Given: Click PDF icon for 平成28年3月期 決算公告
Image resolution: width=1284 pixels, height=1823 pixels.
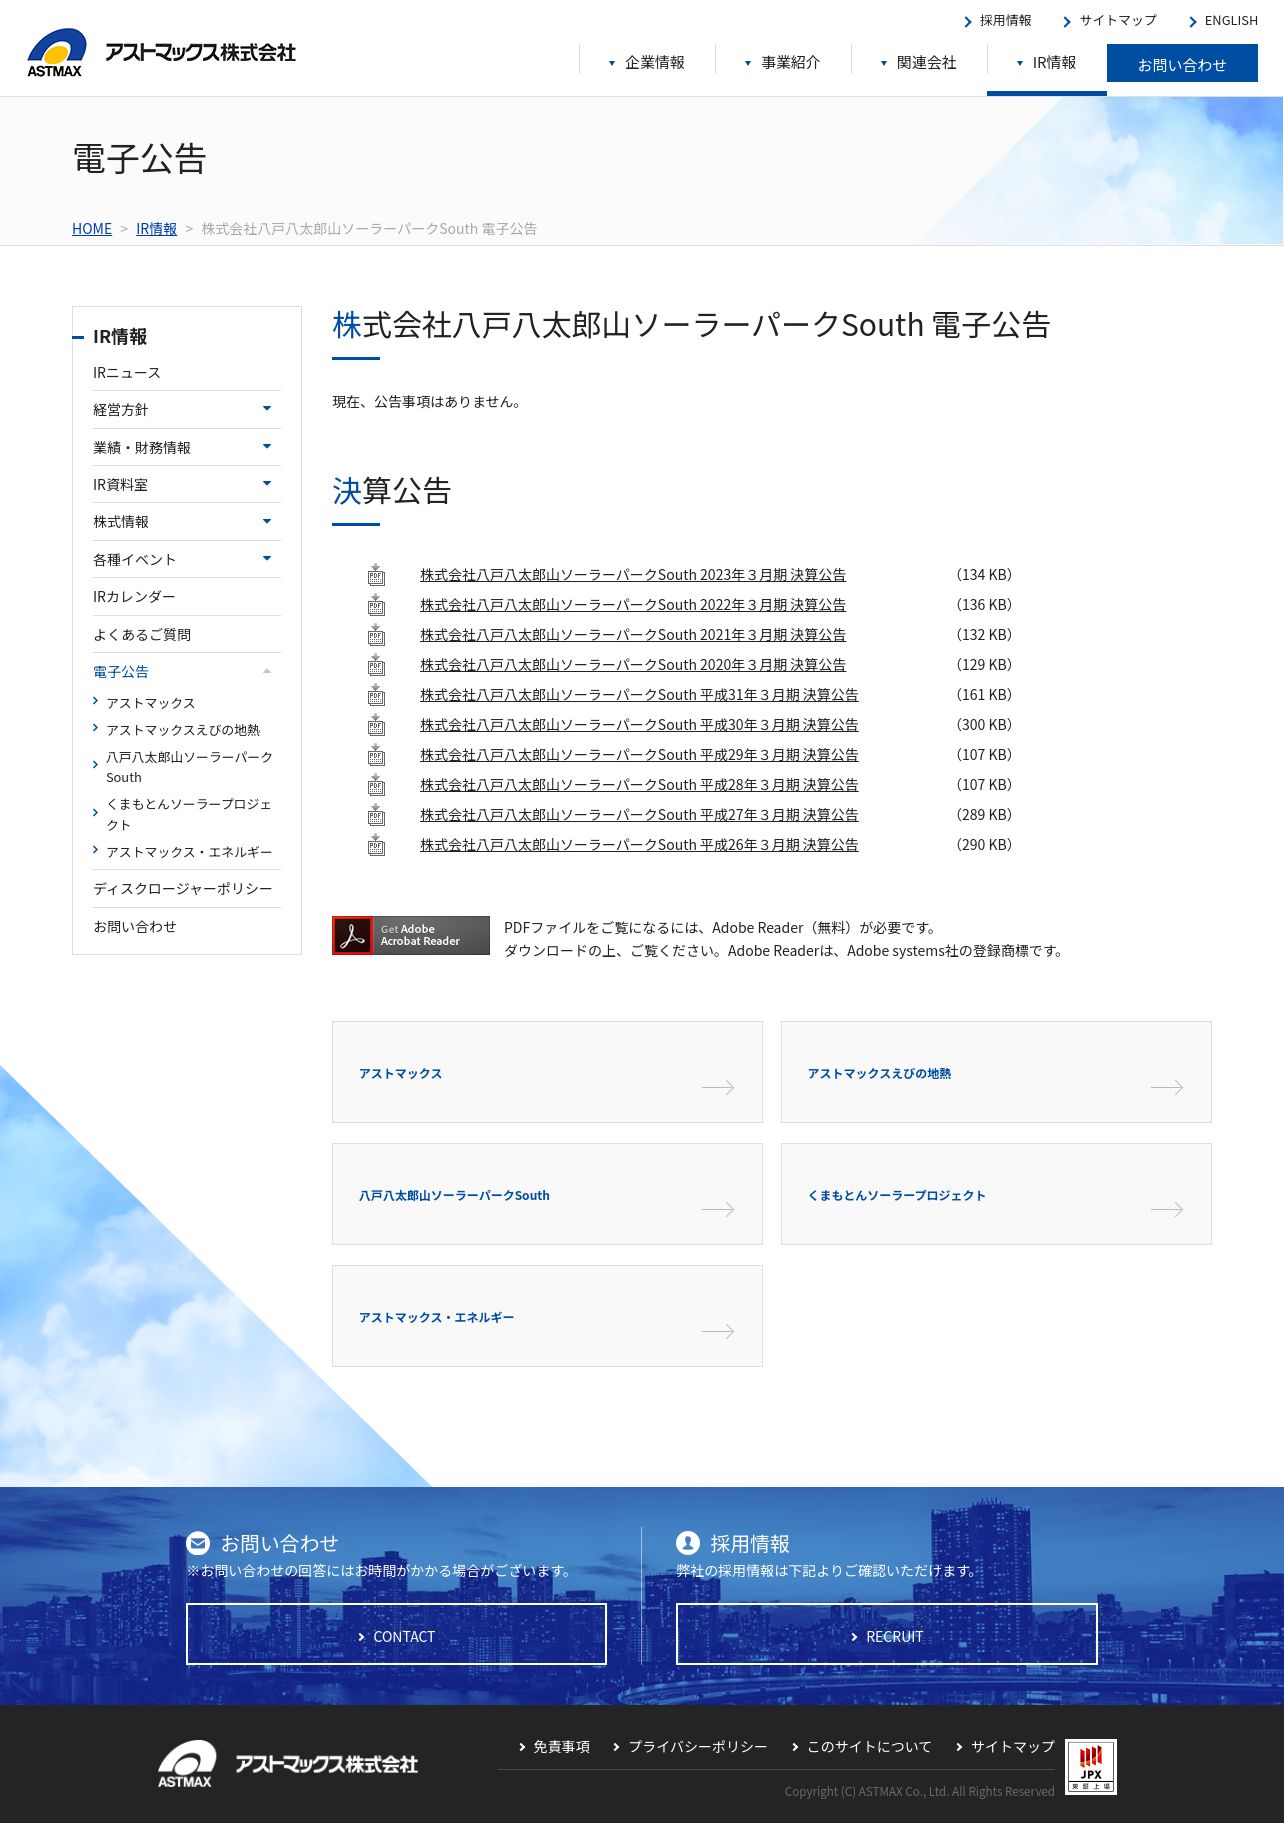Looking at the screenshot, I should coord(376,785).
